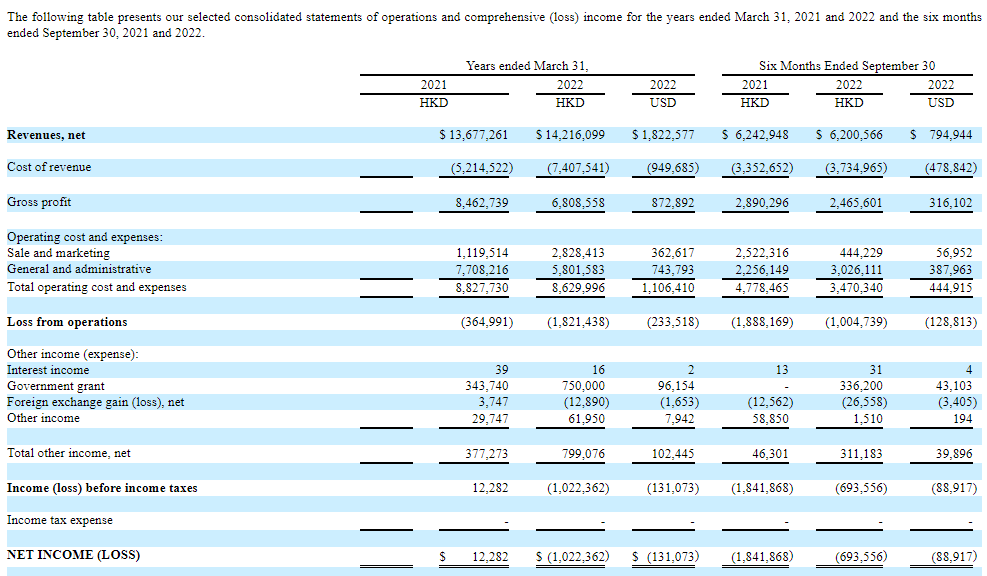987x576 pixels.
Task: Click the $1,822,577 revenue value
Action: click(x=663, y=135)
